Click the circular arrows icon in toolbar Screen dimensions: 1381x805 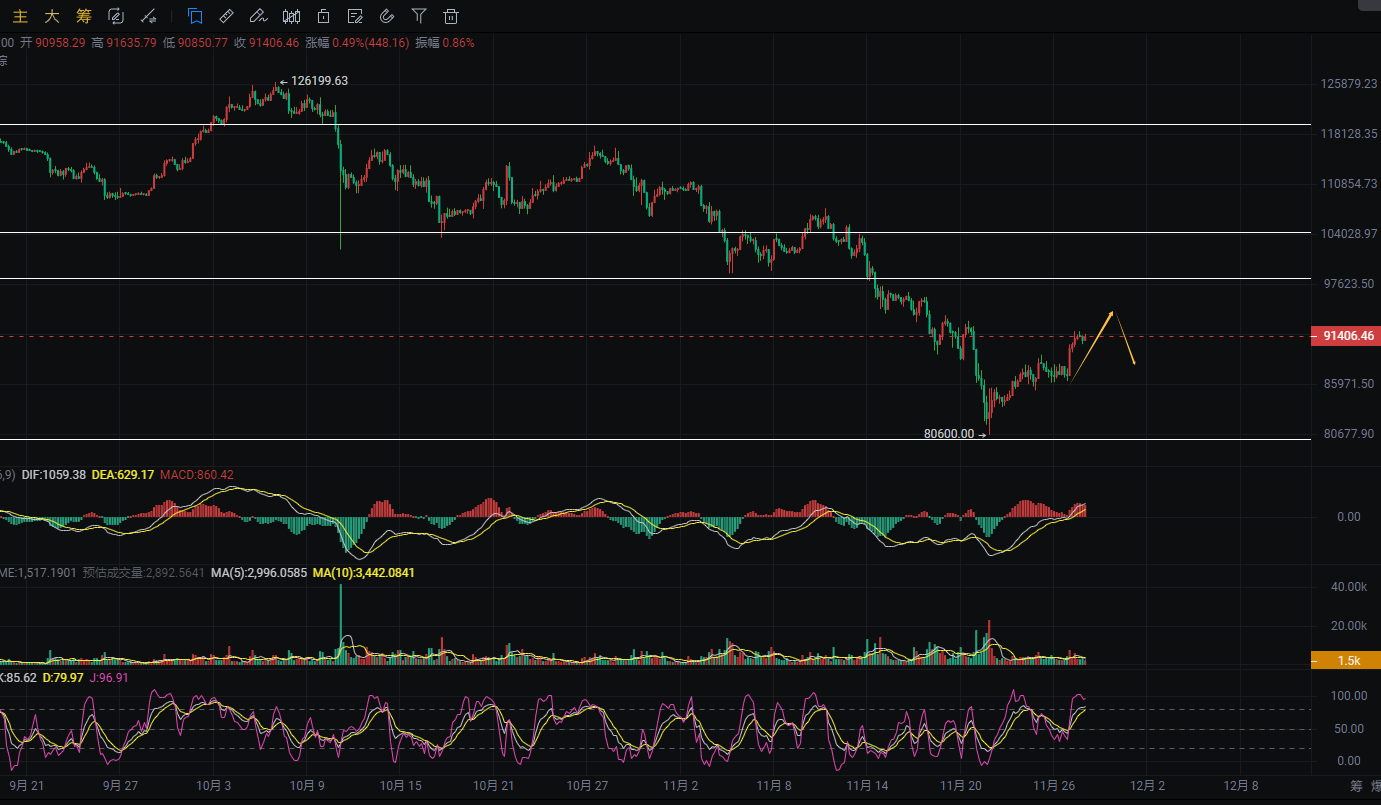point(116,16)
